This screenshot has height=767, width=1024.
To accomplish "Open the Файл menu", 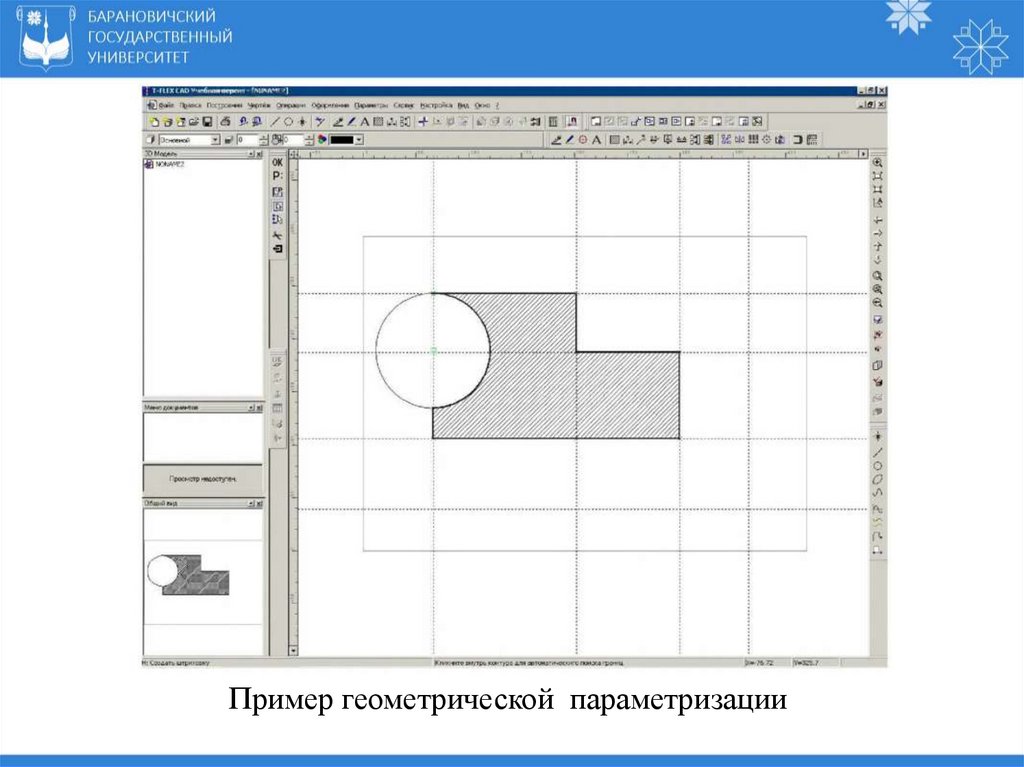I will click(x=167, y=105).
